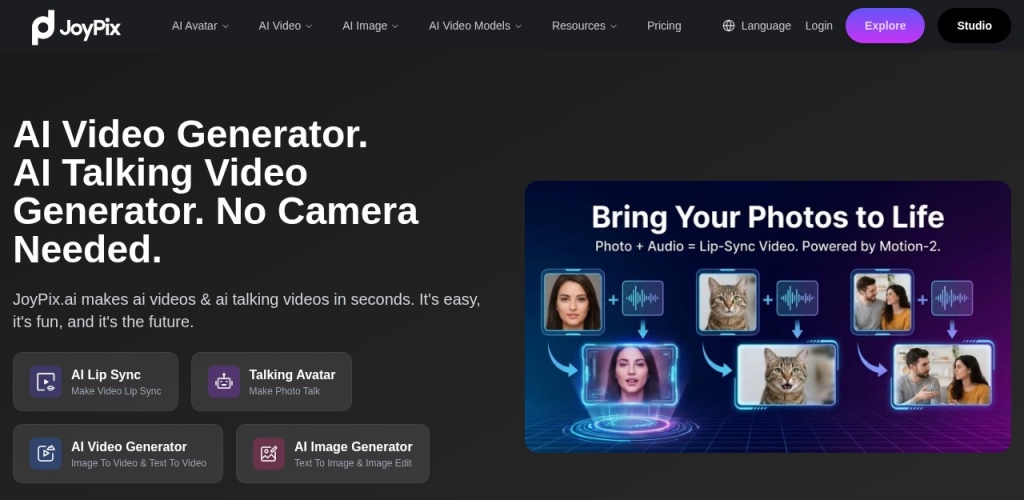
Task: Expand the Resources menu chevron
Action: [613, 26]
